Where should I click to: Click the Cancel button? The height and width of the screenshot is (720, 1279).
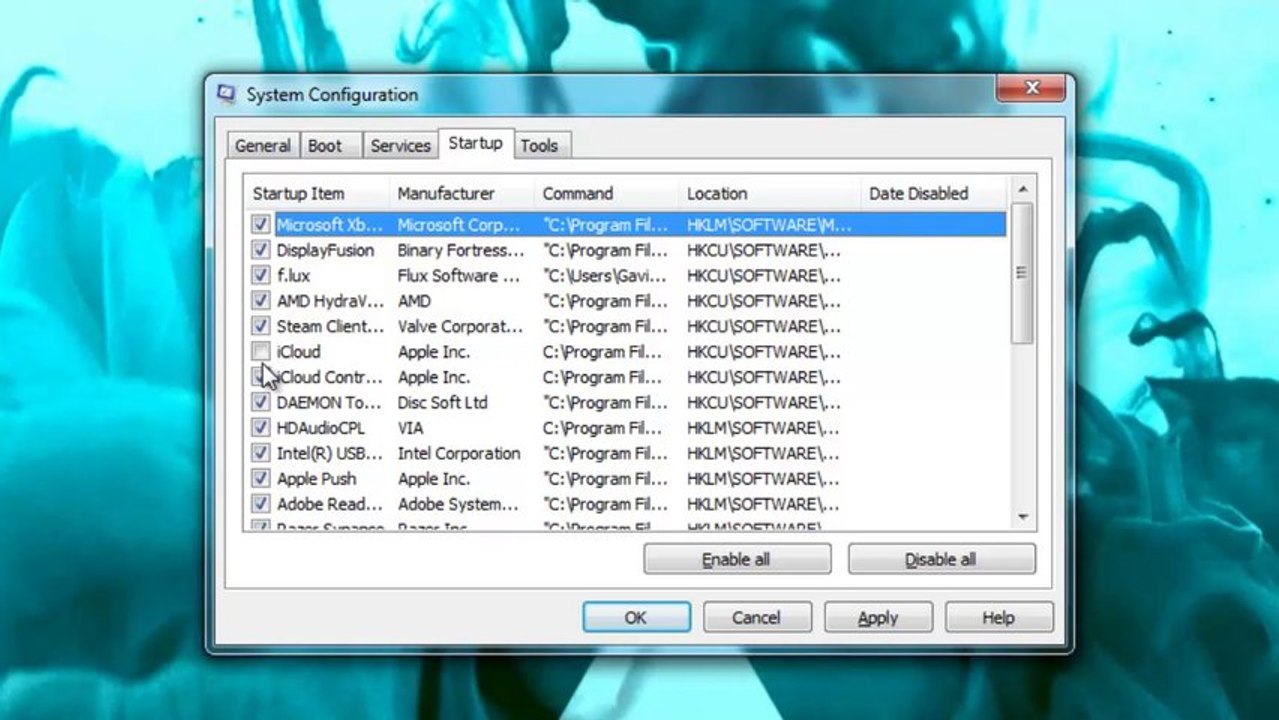tap(756, 618)
